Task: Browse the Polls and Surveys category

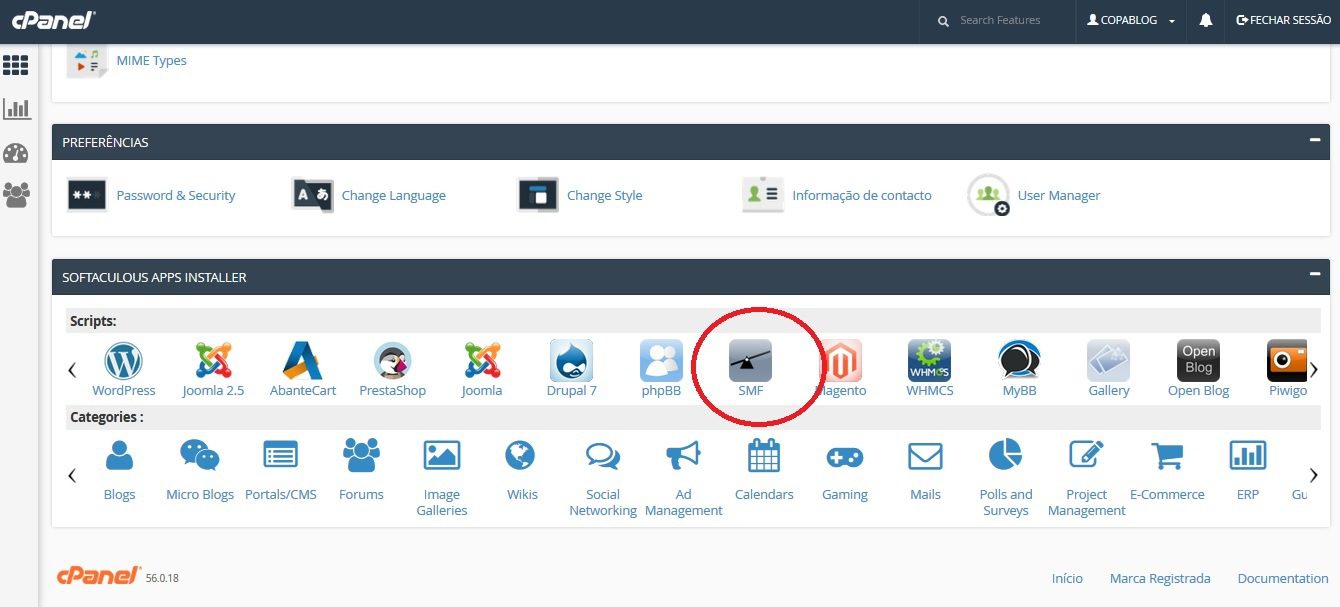Action: (1006, 478)
